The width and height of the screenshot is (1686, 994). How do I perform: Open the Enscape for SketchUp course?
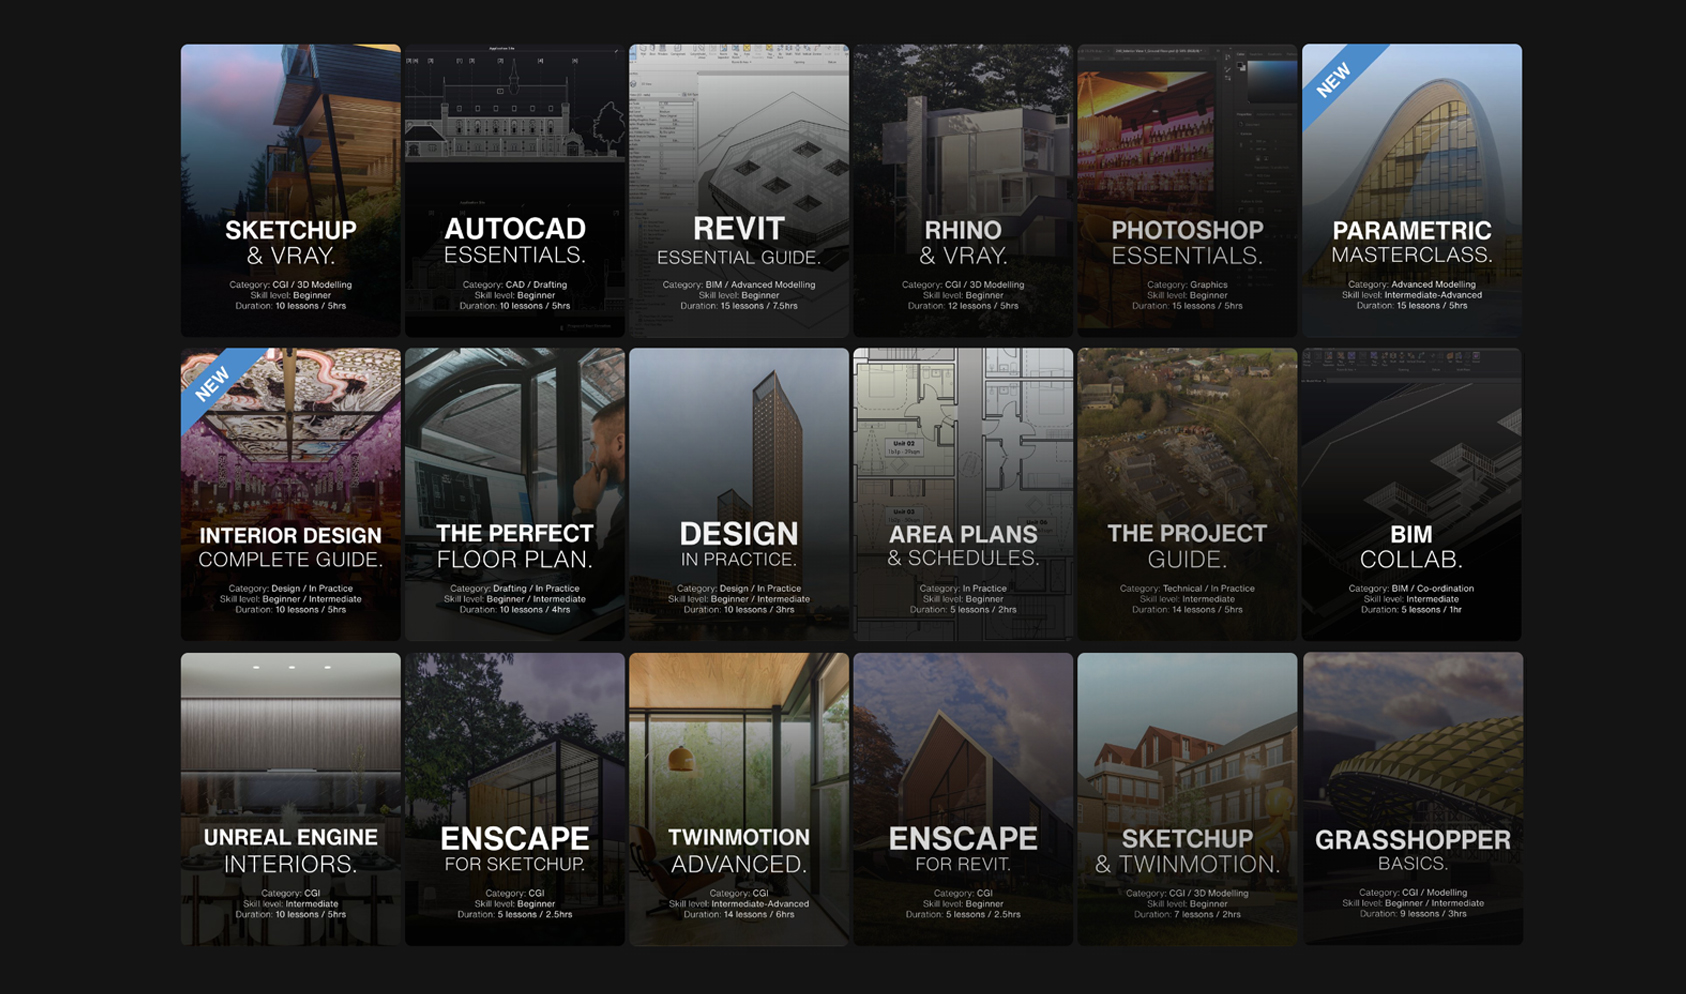(514, 799)
